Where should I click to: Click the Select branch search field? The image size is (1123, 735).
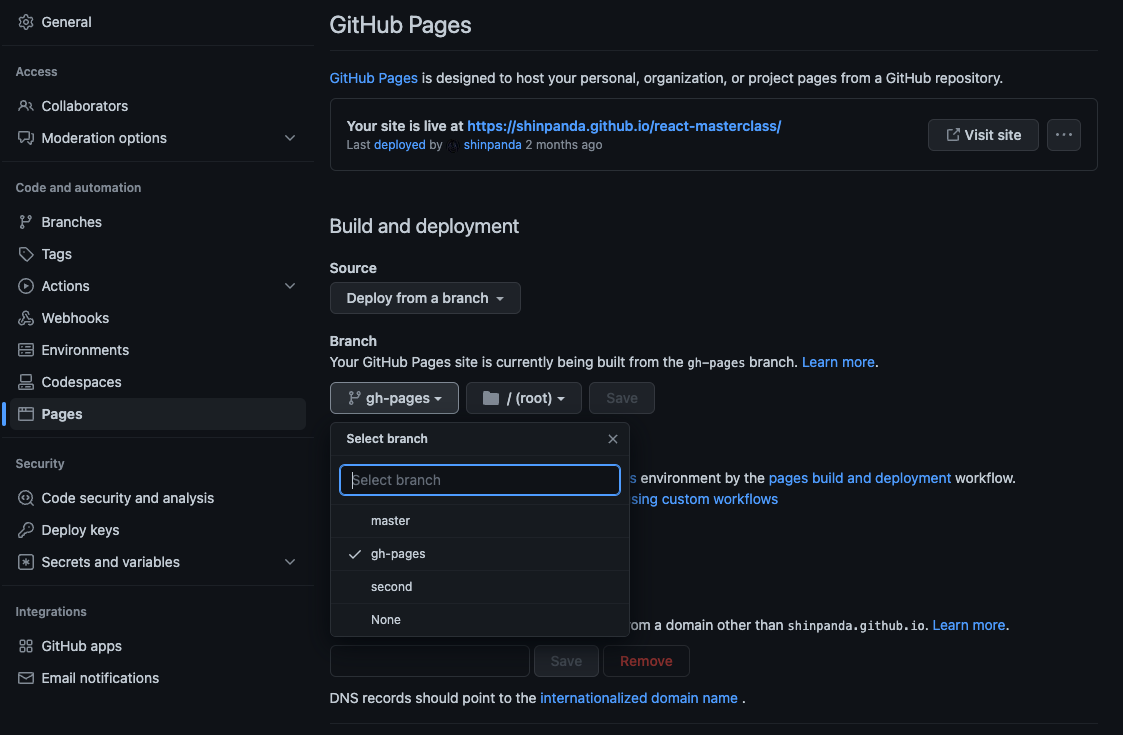click(479, 480)
